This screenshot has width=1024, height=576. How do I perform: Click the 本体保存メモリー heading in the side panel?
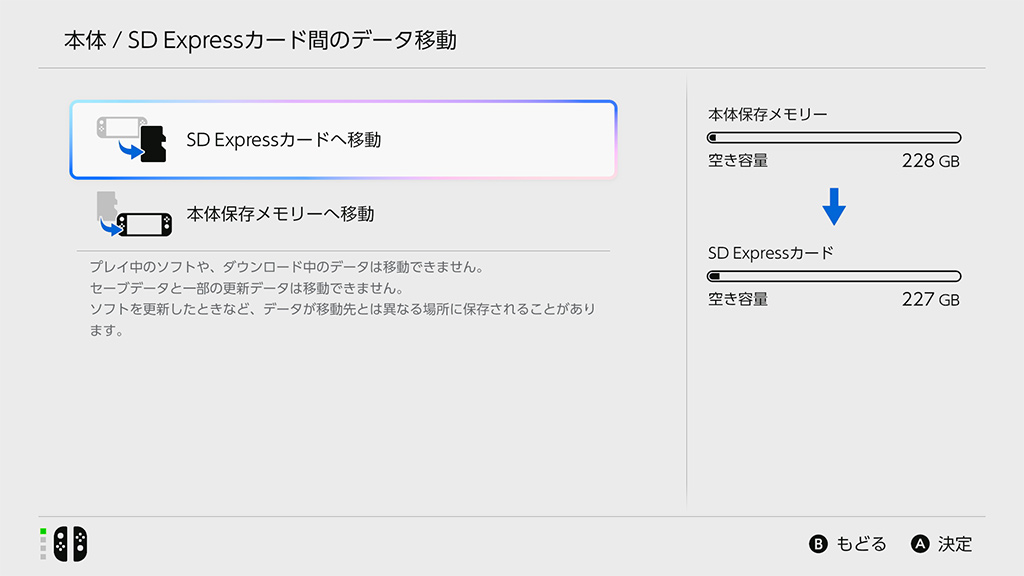pyautogui.click(x=767, y=114)
